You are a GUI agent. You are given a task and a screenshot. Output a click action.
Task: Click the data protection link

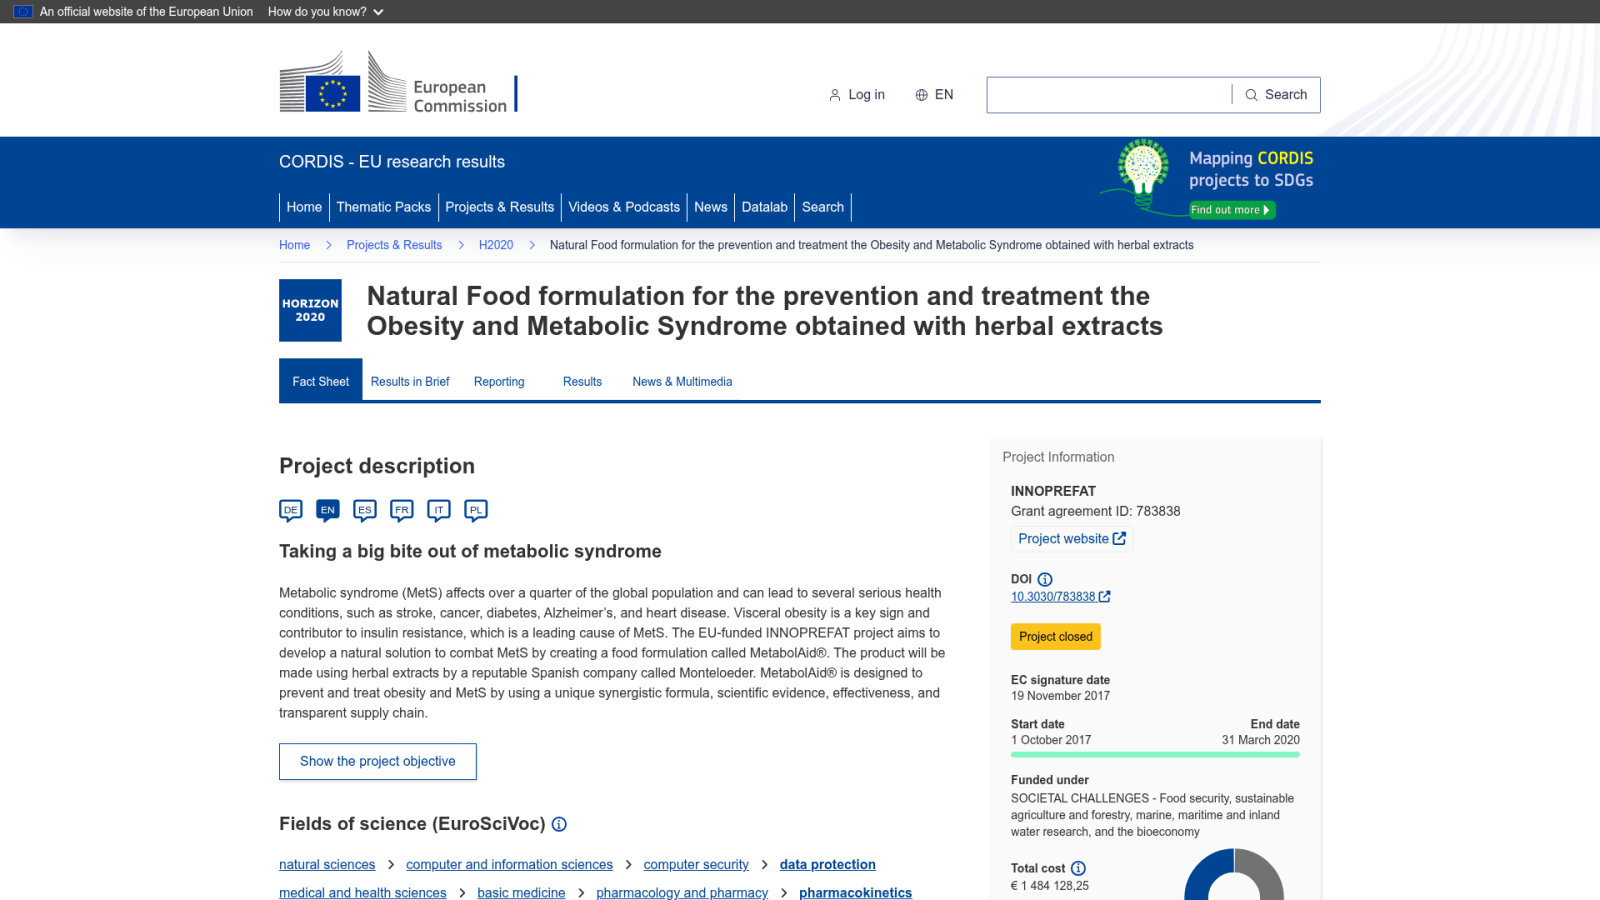(x=828, y=865)
